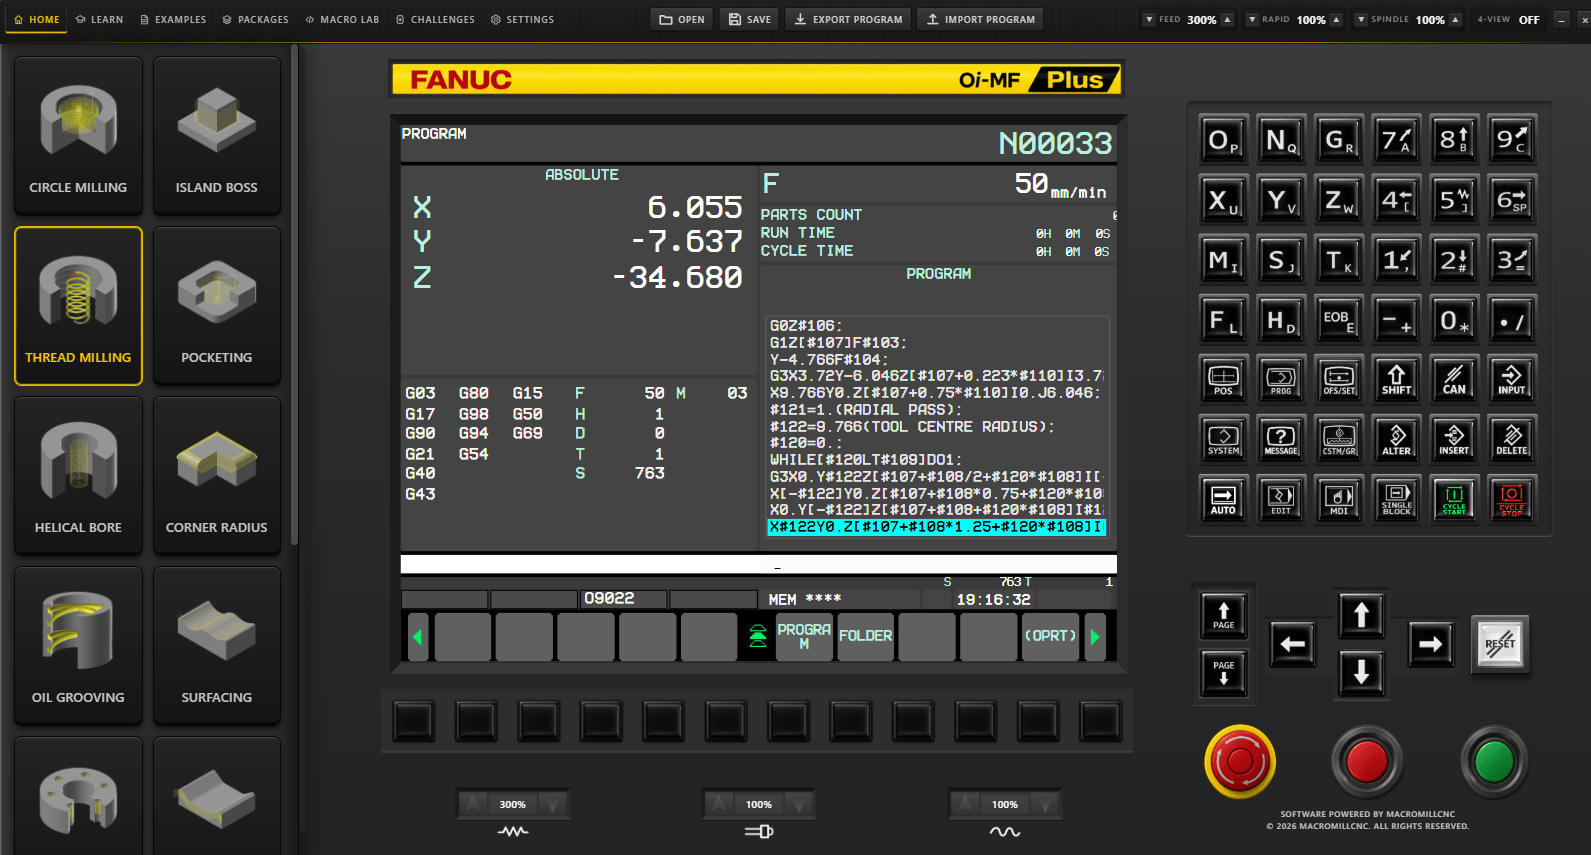Select the (OPRT) soft key
Image resolution: width=1591 pixels, height=855 pixels.
click(x=1050, y=637)
